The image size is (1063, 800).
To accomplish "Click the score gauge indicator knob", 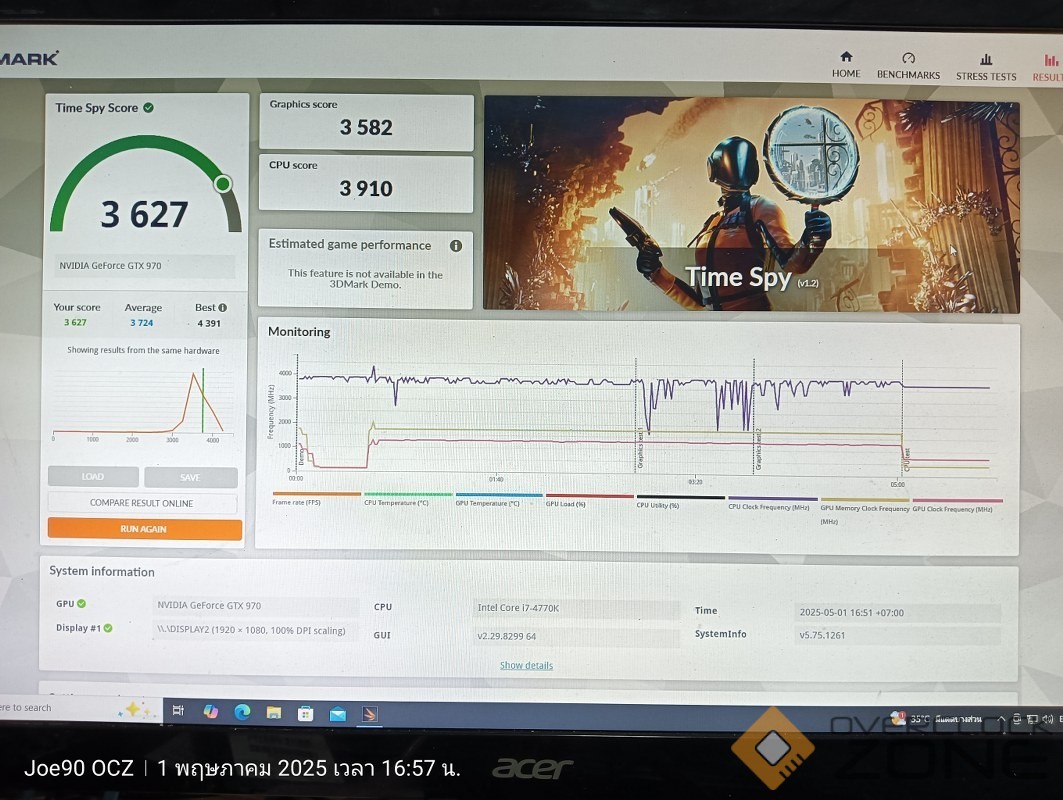I will (222, 184).
